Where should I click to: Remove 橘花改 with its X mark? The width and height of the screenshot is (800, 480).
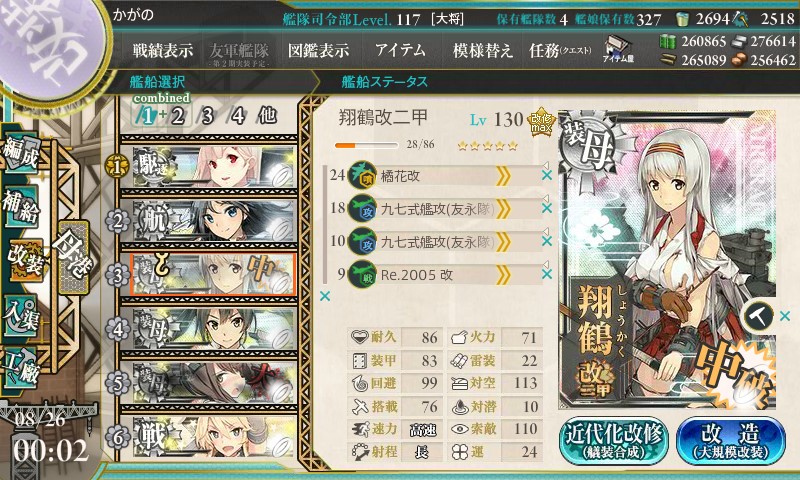[547, 175]
